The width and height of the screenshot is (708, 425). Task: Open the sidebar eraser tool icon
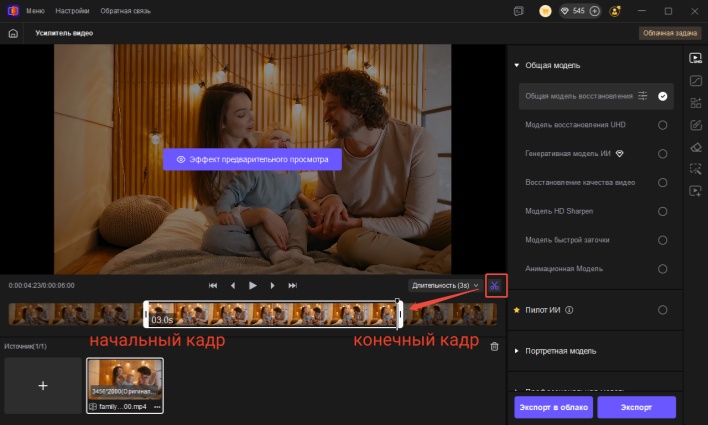point(695,147)
